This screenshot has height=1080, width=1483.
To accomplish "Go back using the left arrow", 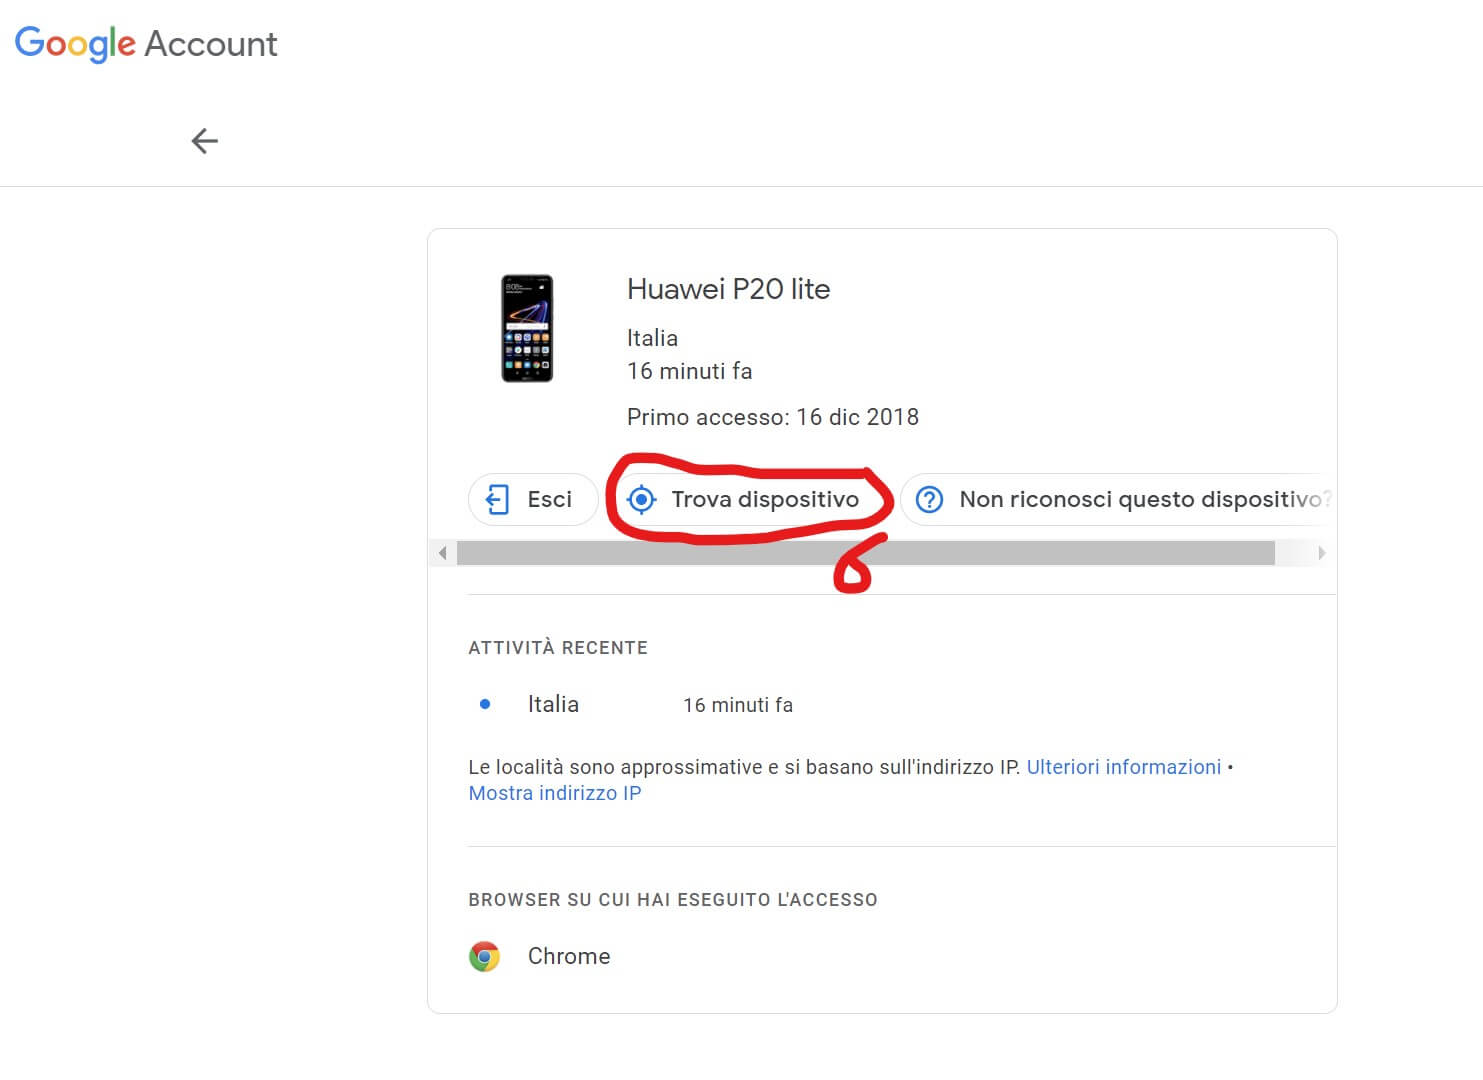I will [x=204, y=141].
